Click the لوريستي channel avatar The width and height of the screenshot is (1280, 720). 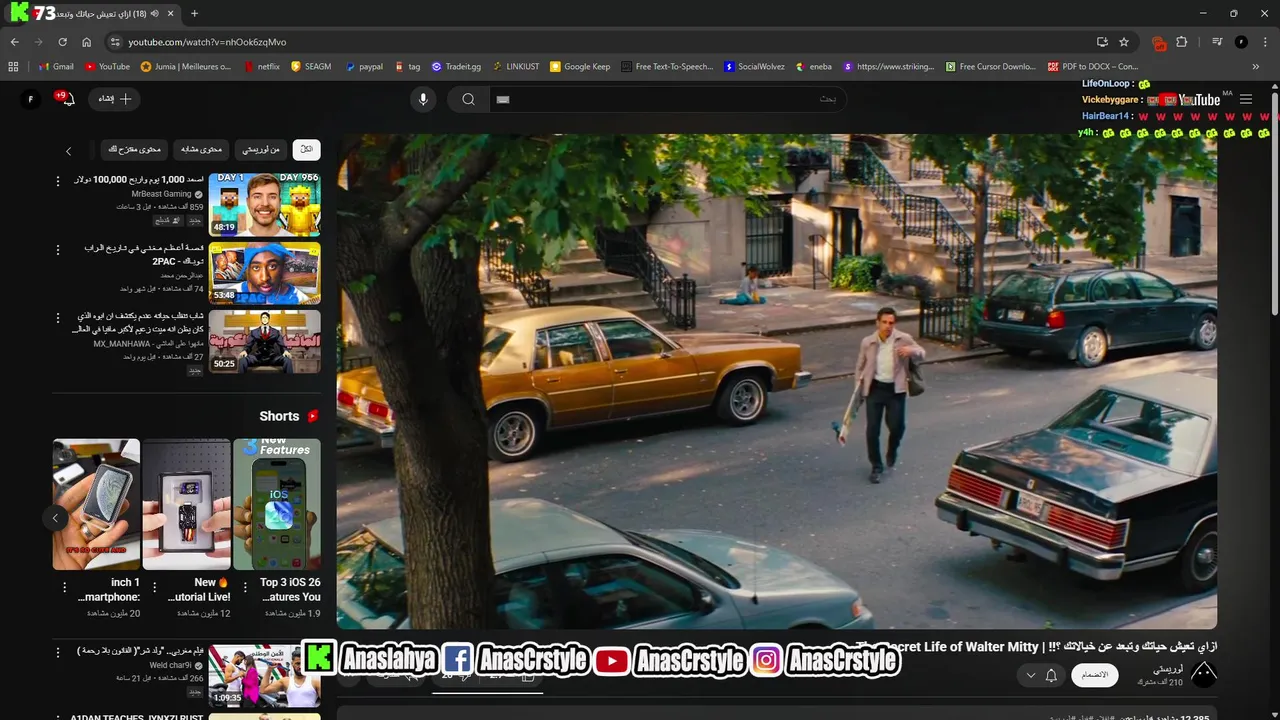point(1204,675)
